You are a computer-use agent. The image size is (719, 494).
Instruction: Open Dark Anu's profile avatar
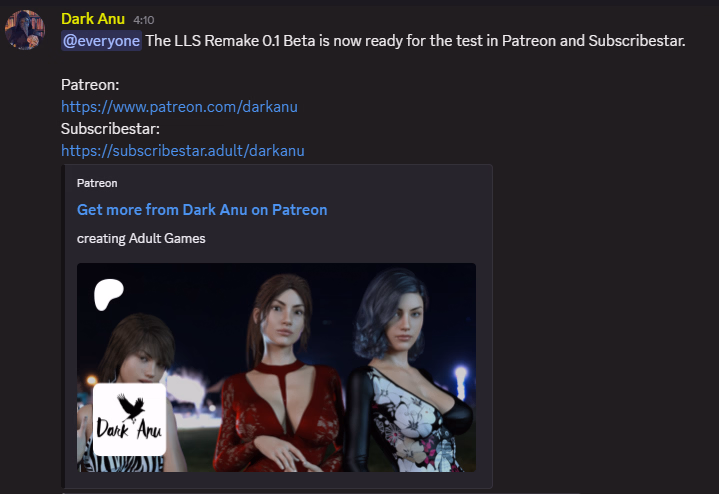(25, 29)
